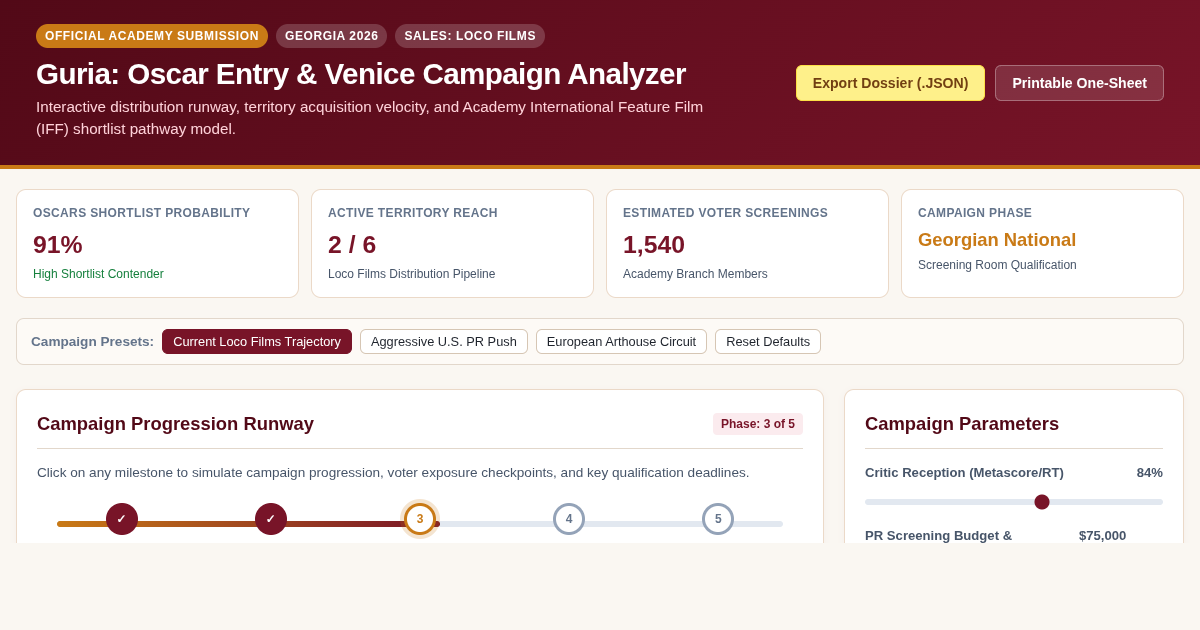Click High Shortlist Contender label

98,274
